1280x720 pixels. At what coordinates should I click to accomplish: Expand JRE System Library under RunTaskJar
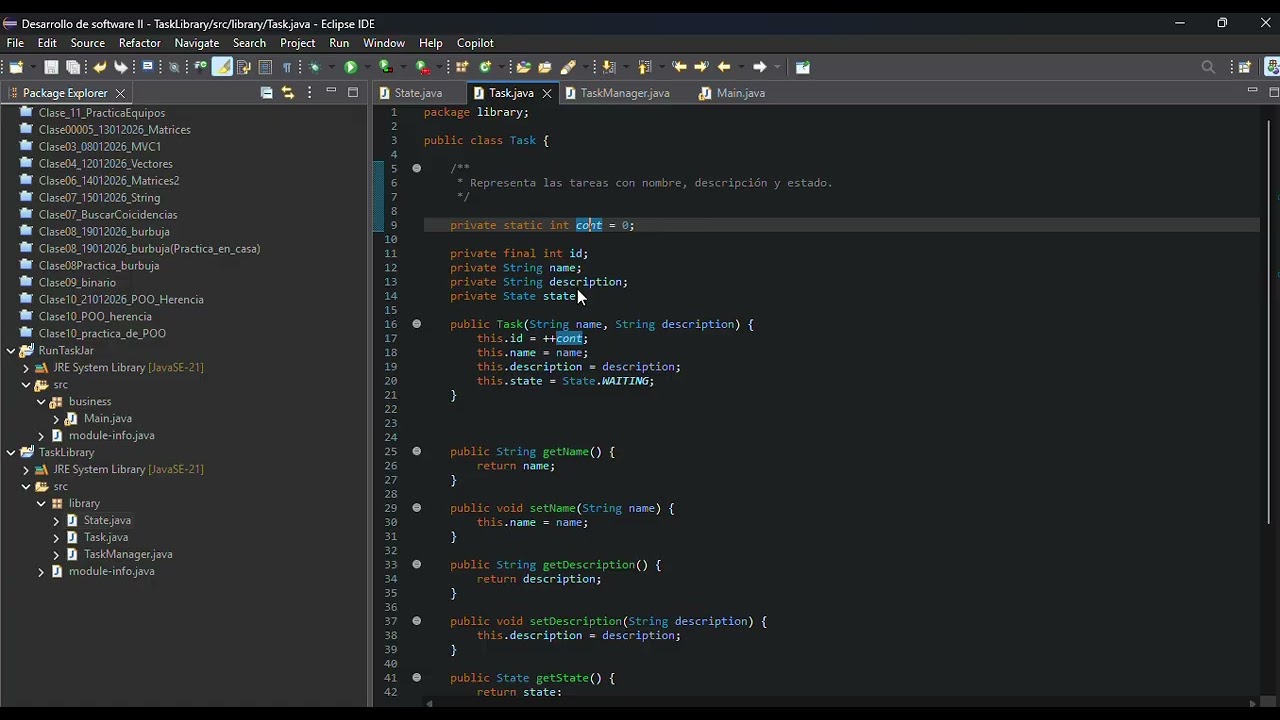pos(26,368)
